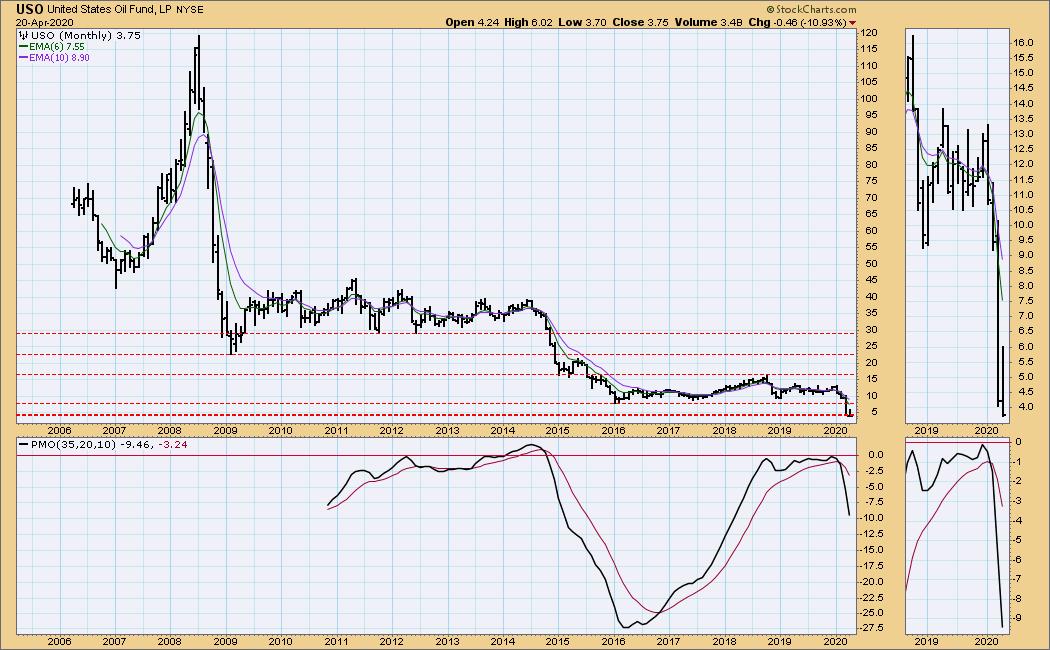
Task: Click the Open 4.24 value
Action: pyautogui.click(x=473, y=22)
